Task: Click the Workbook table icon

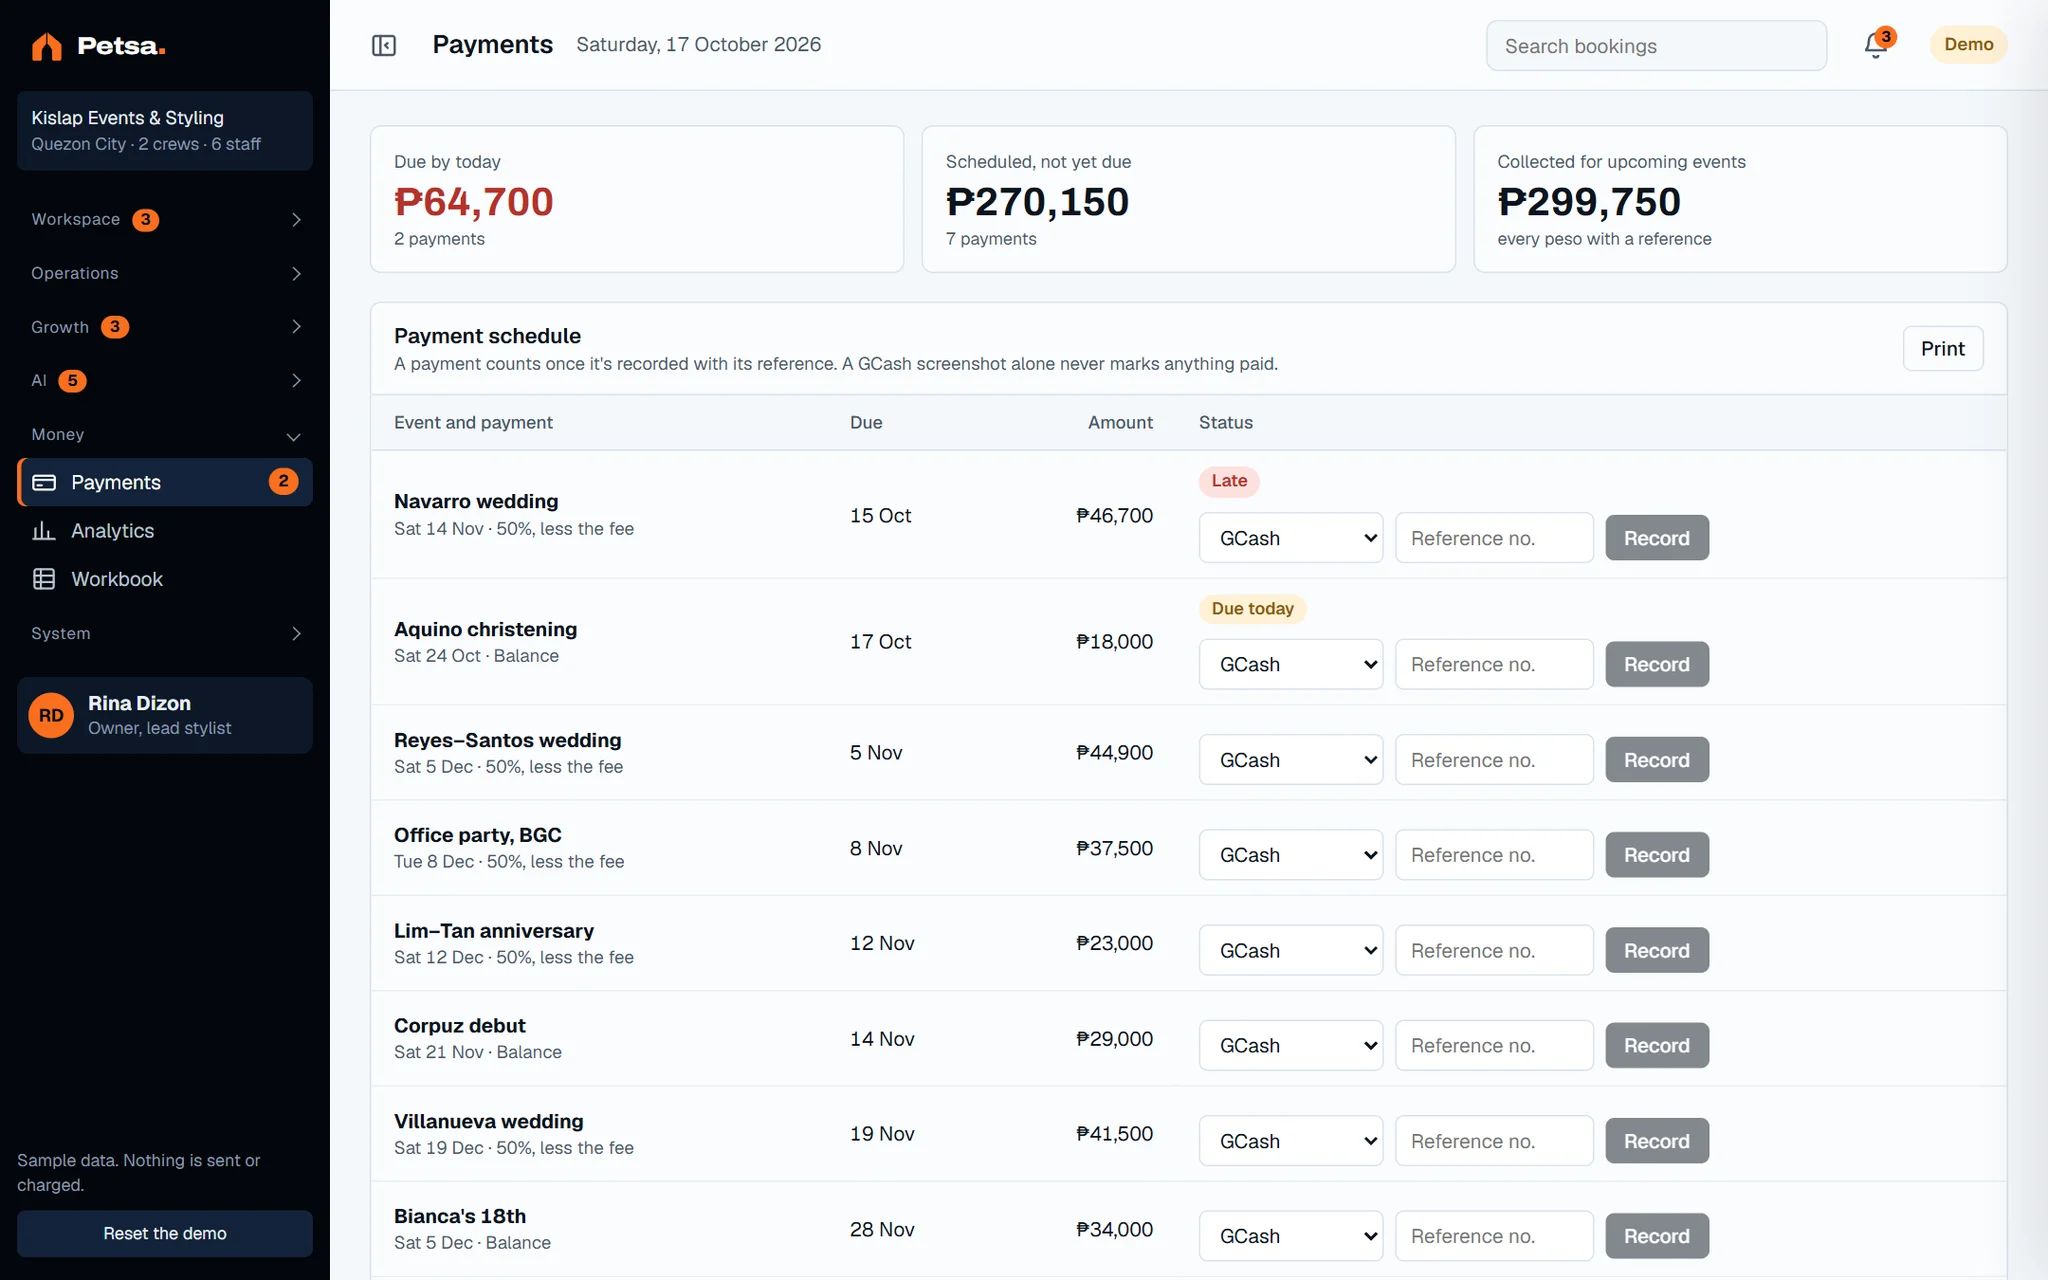Action: tap(44, 579)
